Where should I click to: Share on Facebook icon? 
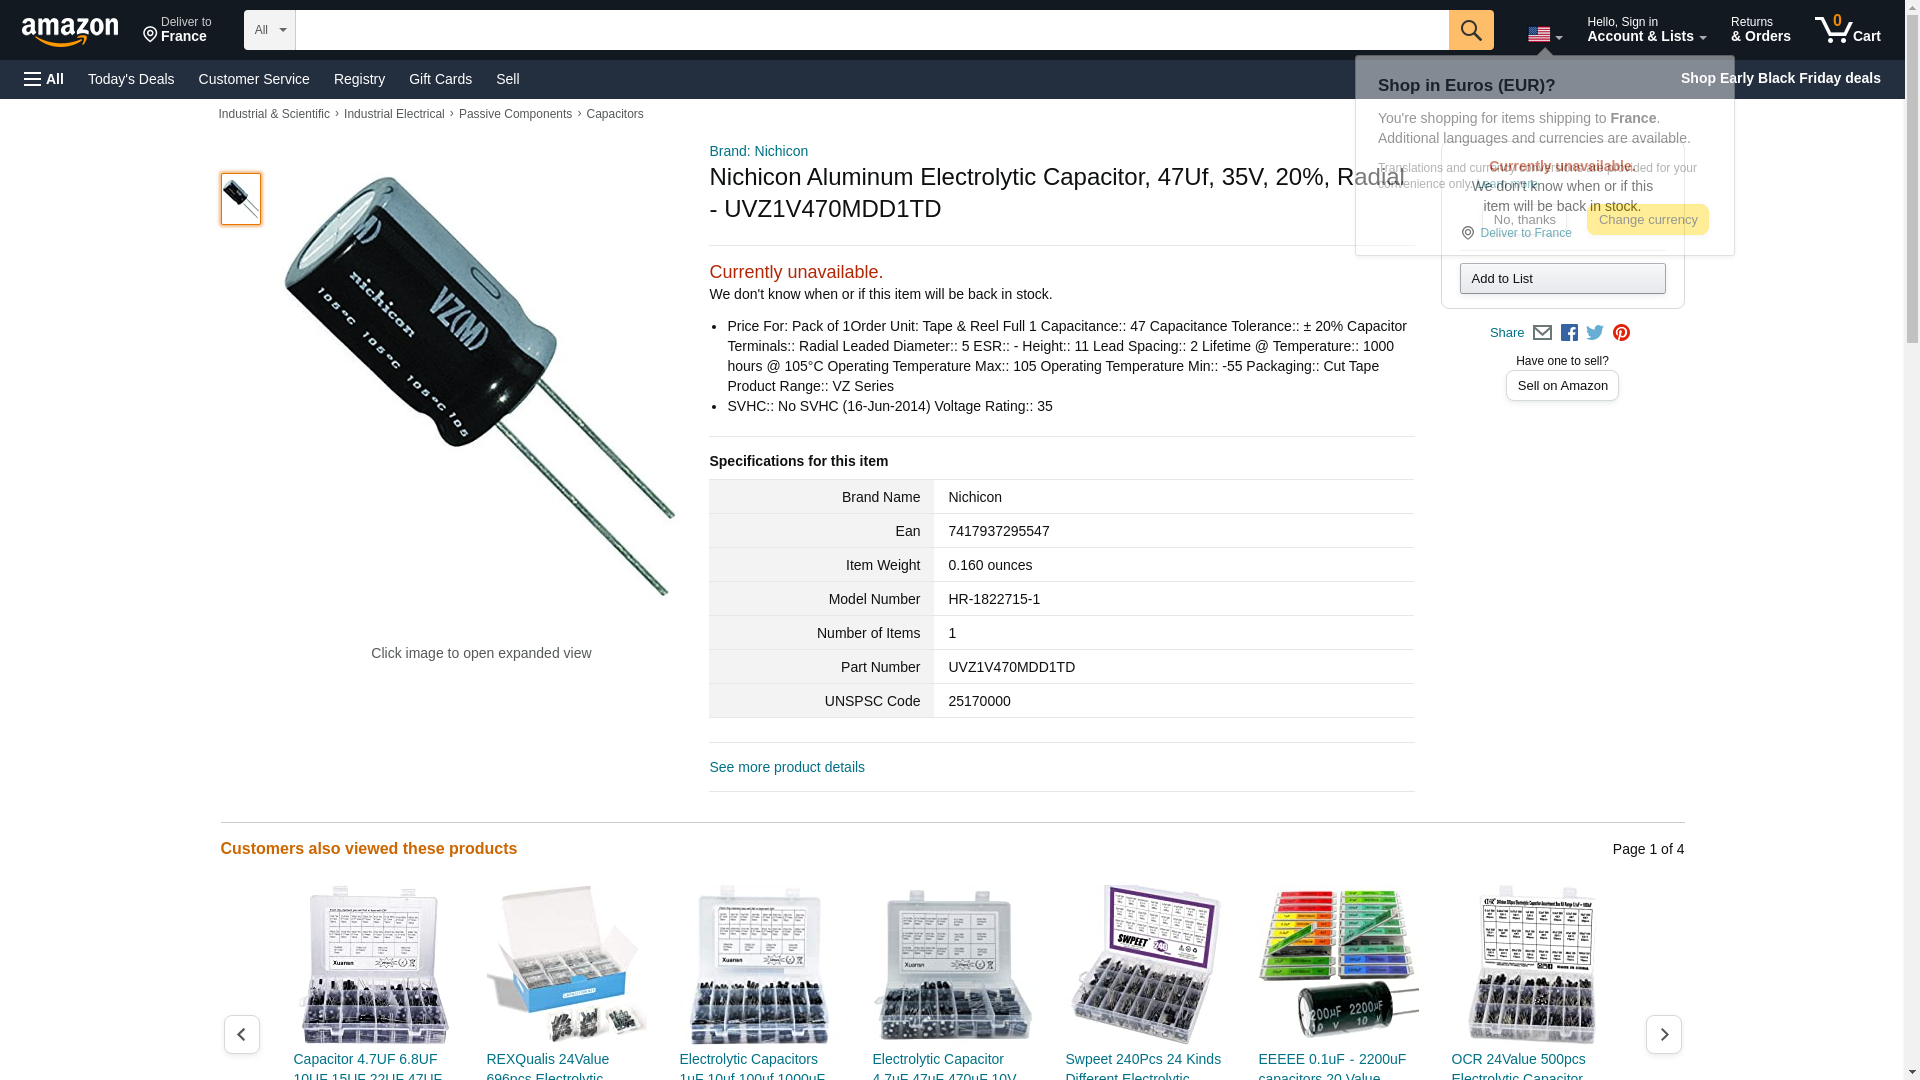[x=1569, y=333]
